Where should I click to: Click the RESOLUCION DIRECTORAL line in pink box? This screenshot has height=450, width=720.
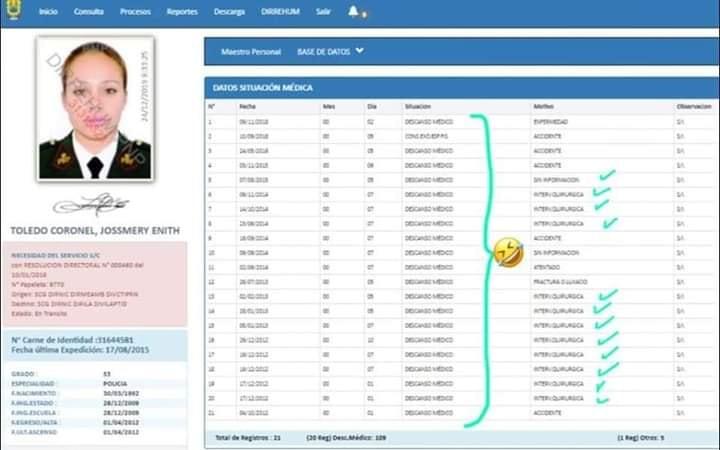[x=77, y=265]
